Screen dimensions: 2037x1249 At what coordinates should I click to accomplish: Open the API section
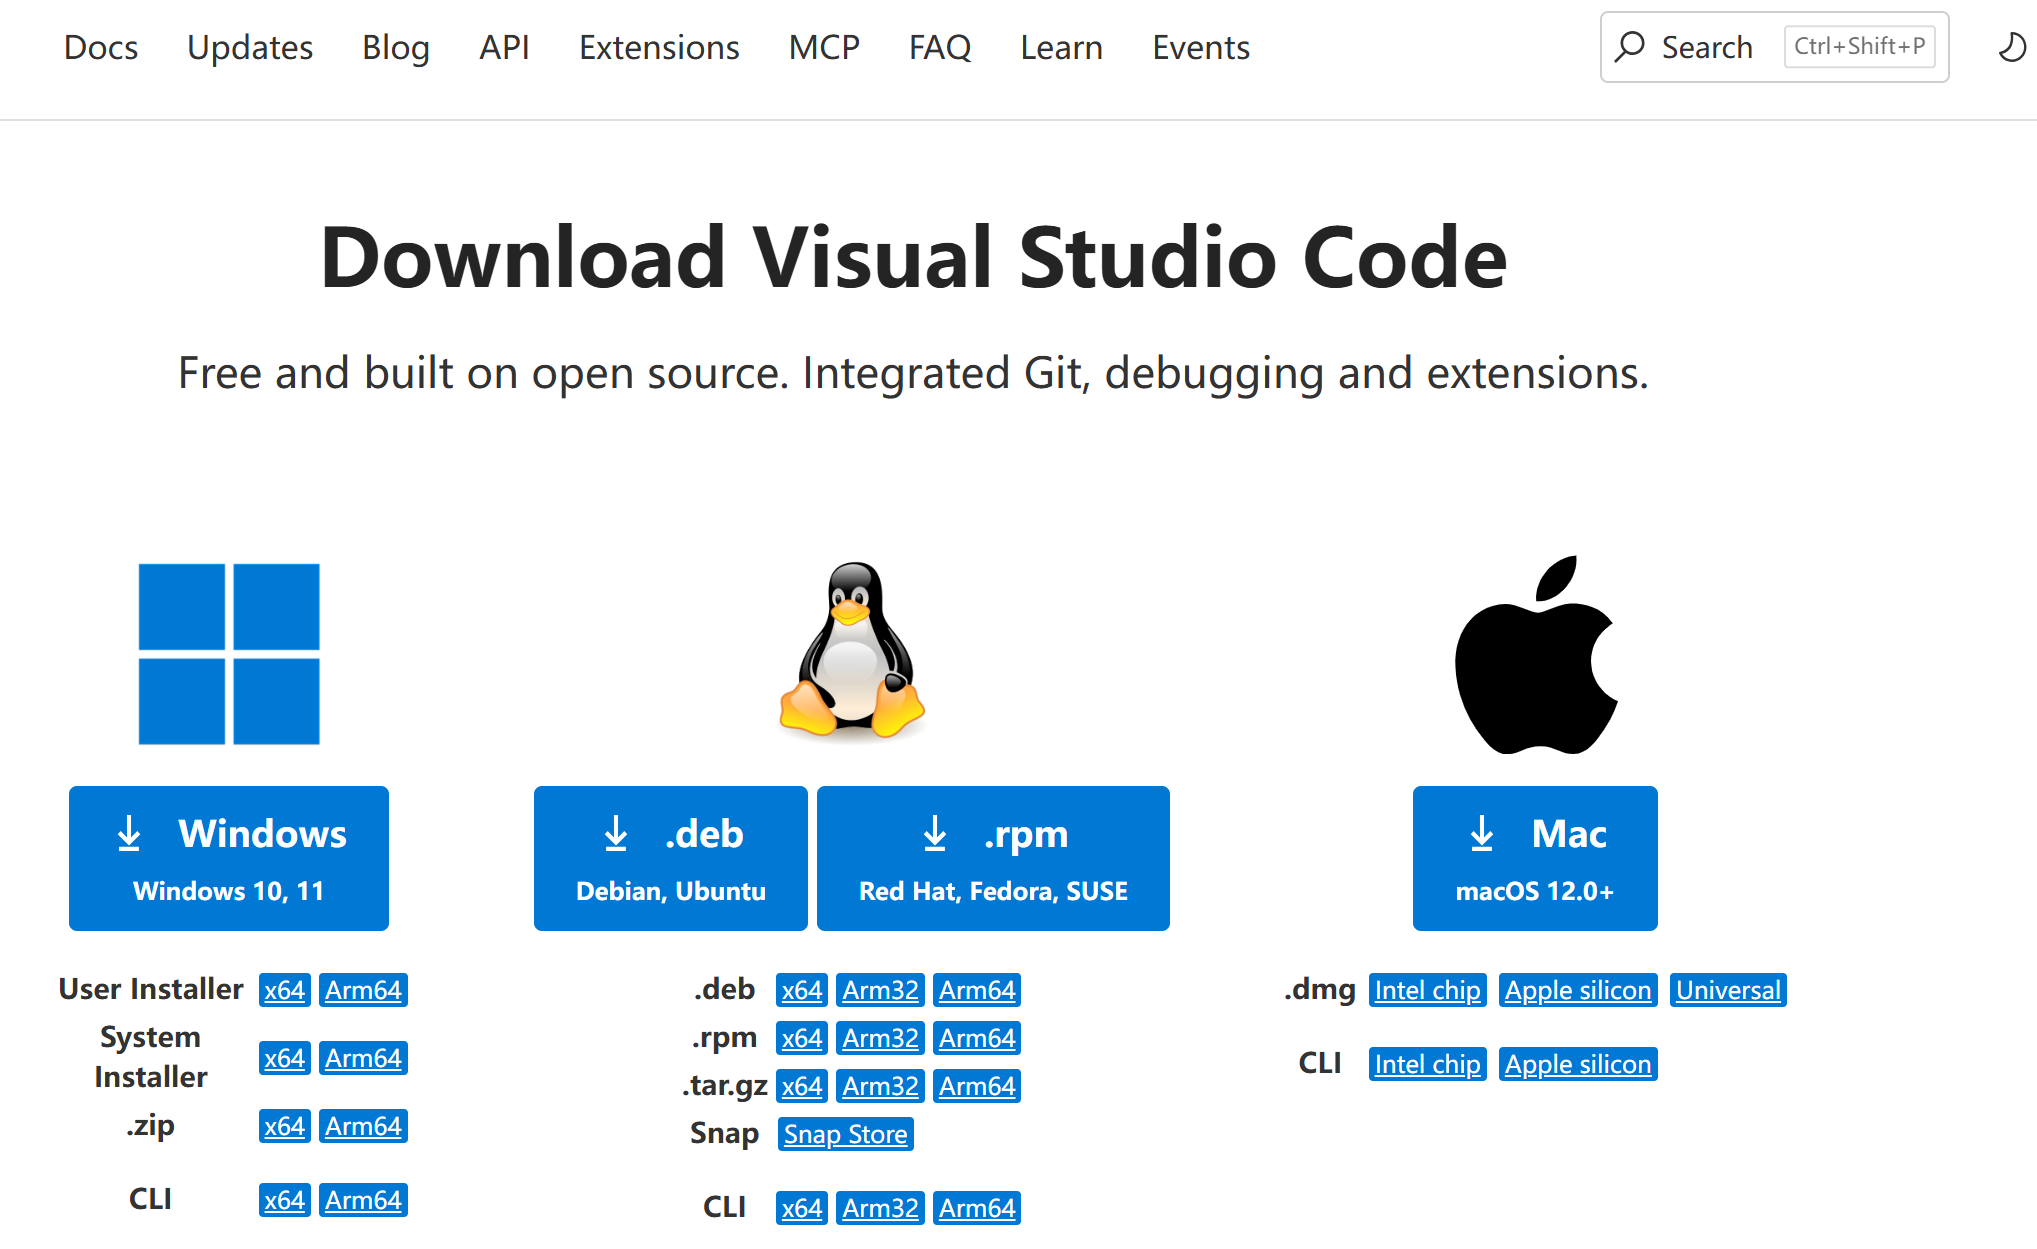coord(504,47)
